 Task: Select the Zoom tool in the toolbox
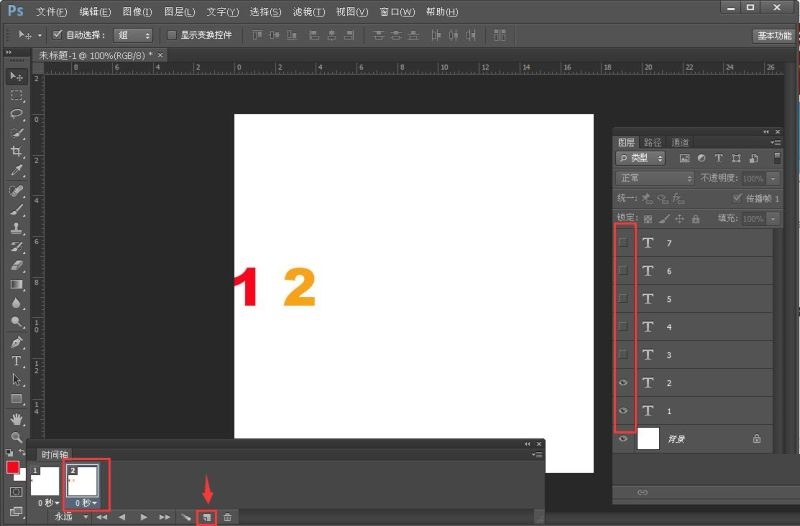point(17,438)
